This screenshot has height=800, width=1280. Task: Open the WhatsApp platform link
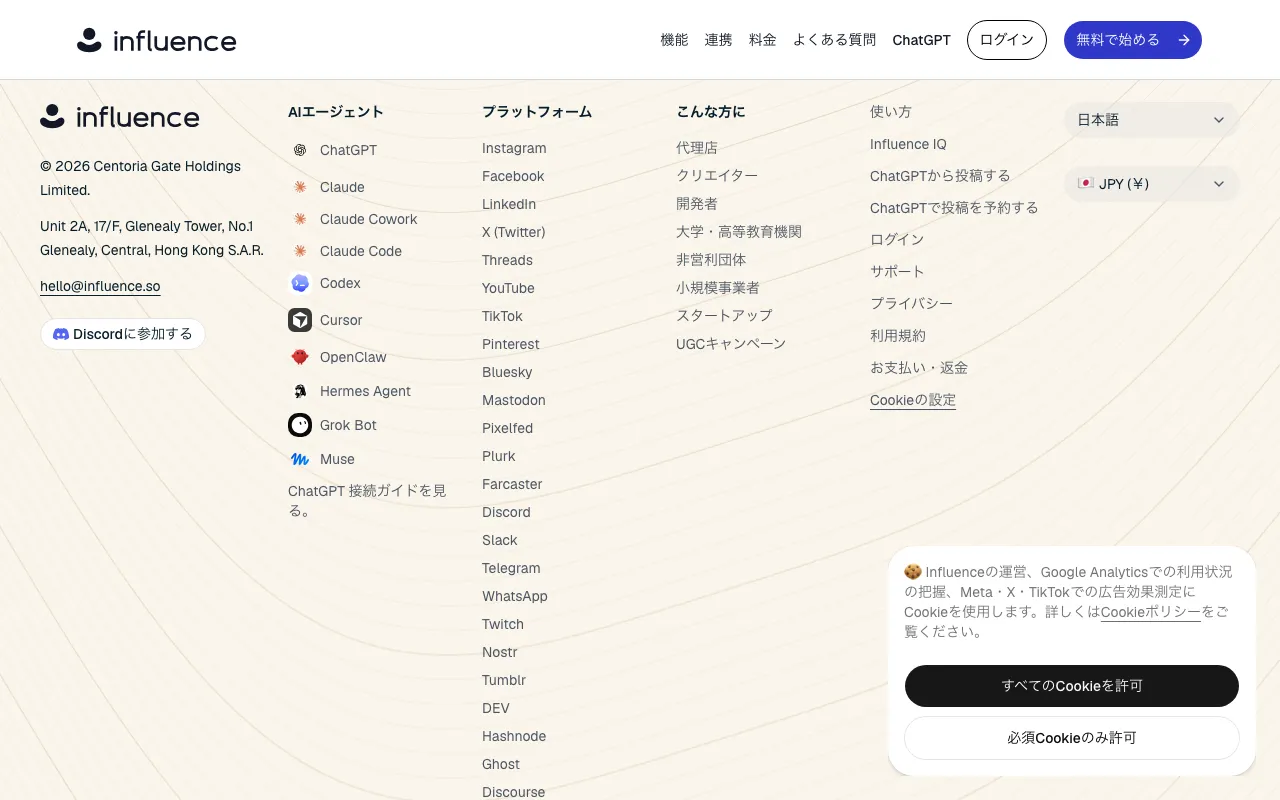[x=515, y=596]
